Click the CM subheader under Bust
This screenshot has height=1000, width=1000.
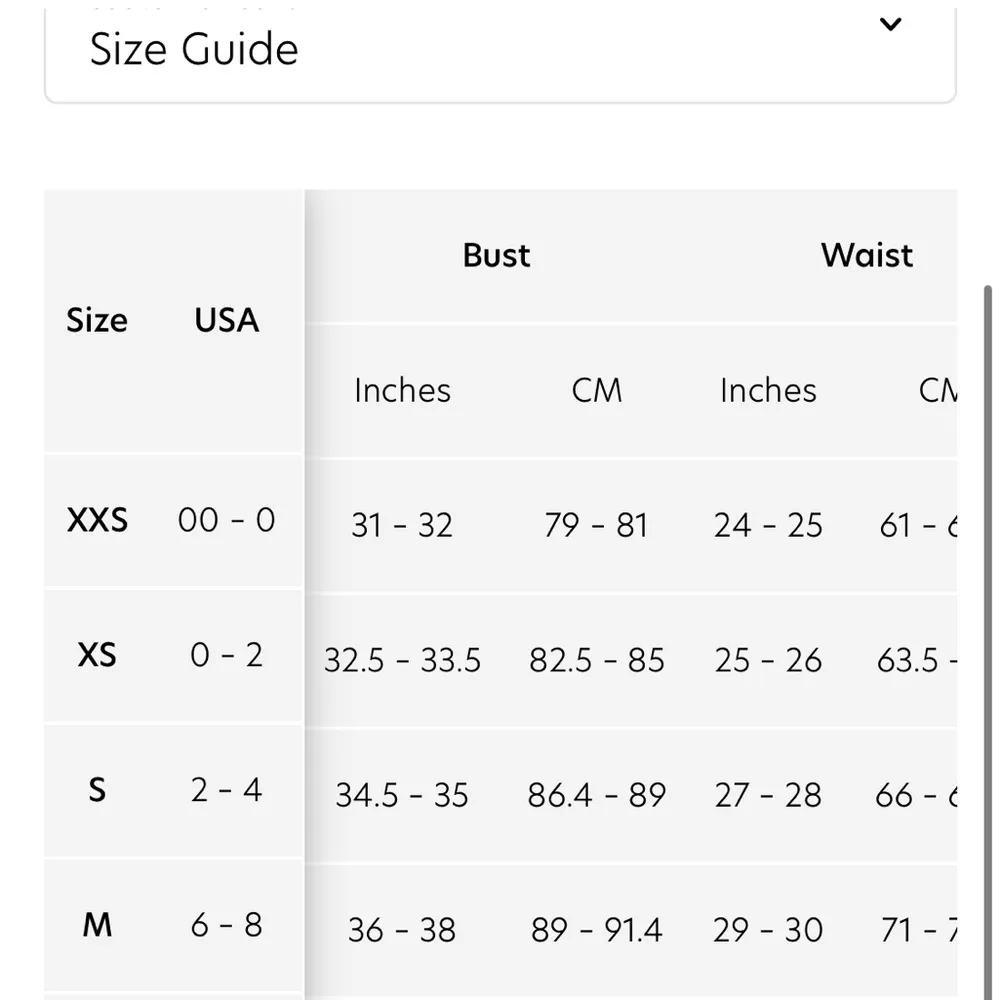(597, 390)
